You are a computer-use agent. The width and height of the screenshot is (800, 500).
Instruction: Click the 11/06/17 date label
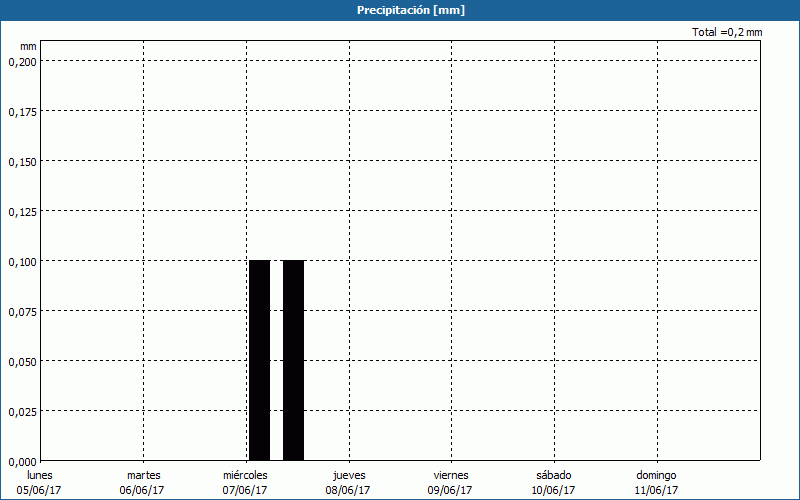(656, 490)
